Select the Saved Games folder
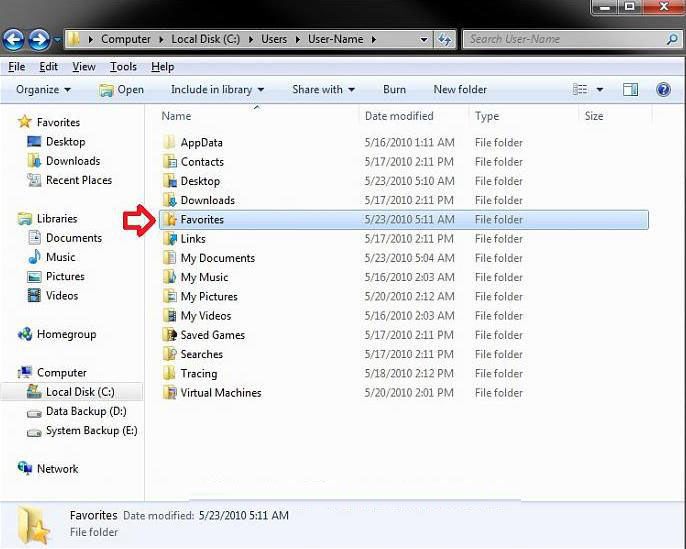The image size is (686, 549). click(213, 335)
